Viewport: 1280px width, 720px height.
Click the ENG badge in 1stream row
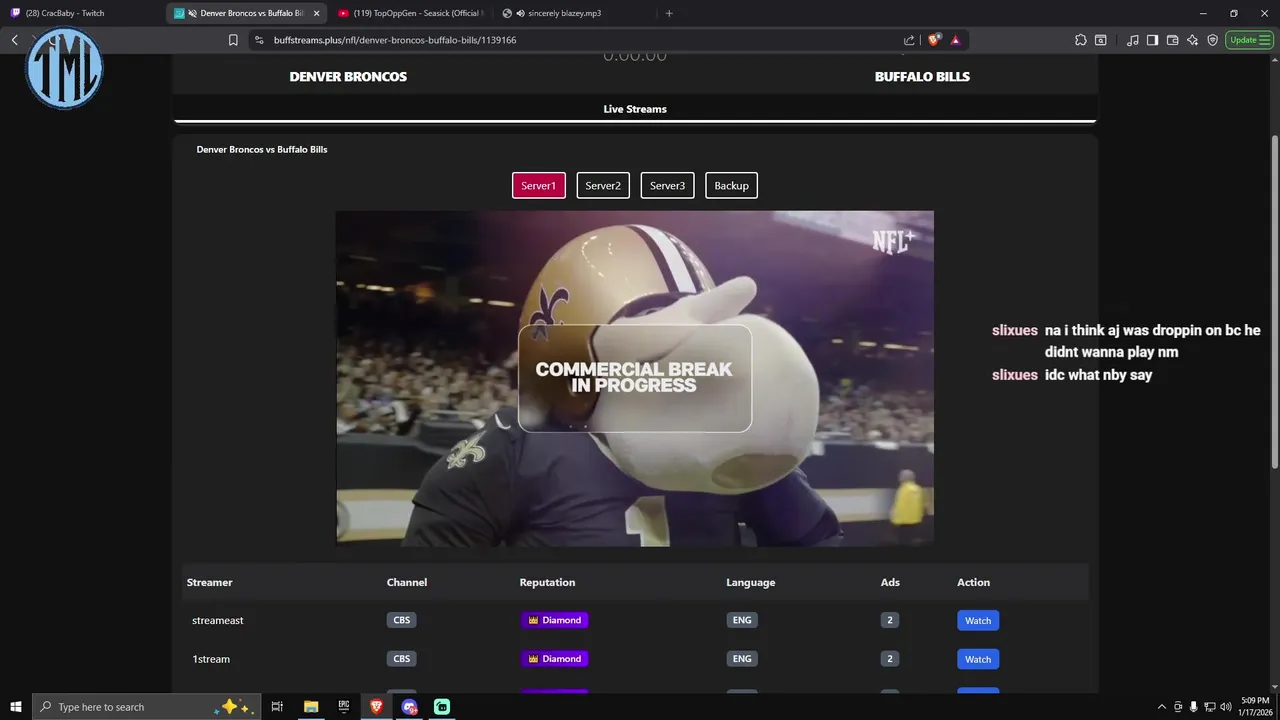742,659
